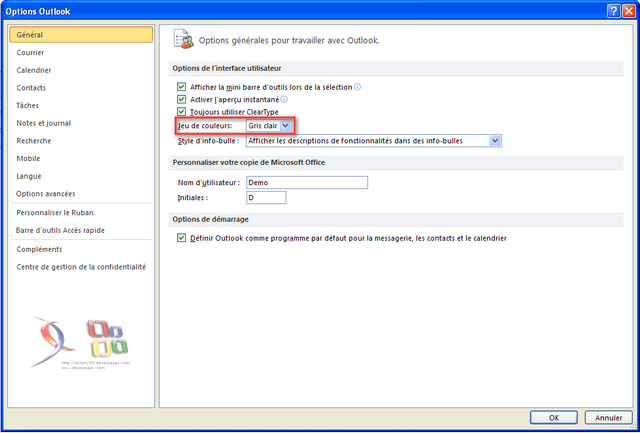Select 'Centre de gestion de la confidentialité'
The image size is (640, 433).
pyautogui.click(x=81, y=267)
